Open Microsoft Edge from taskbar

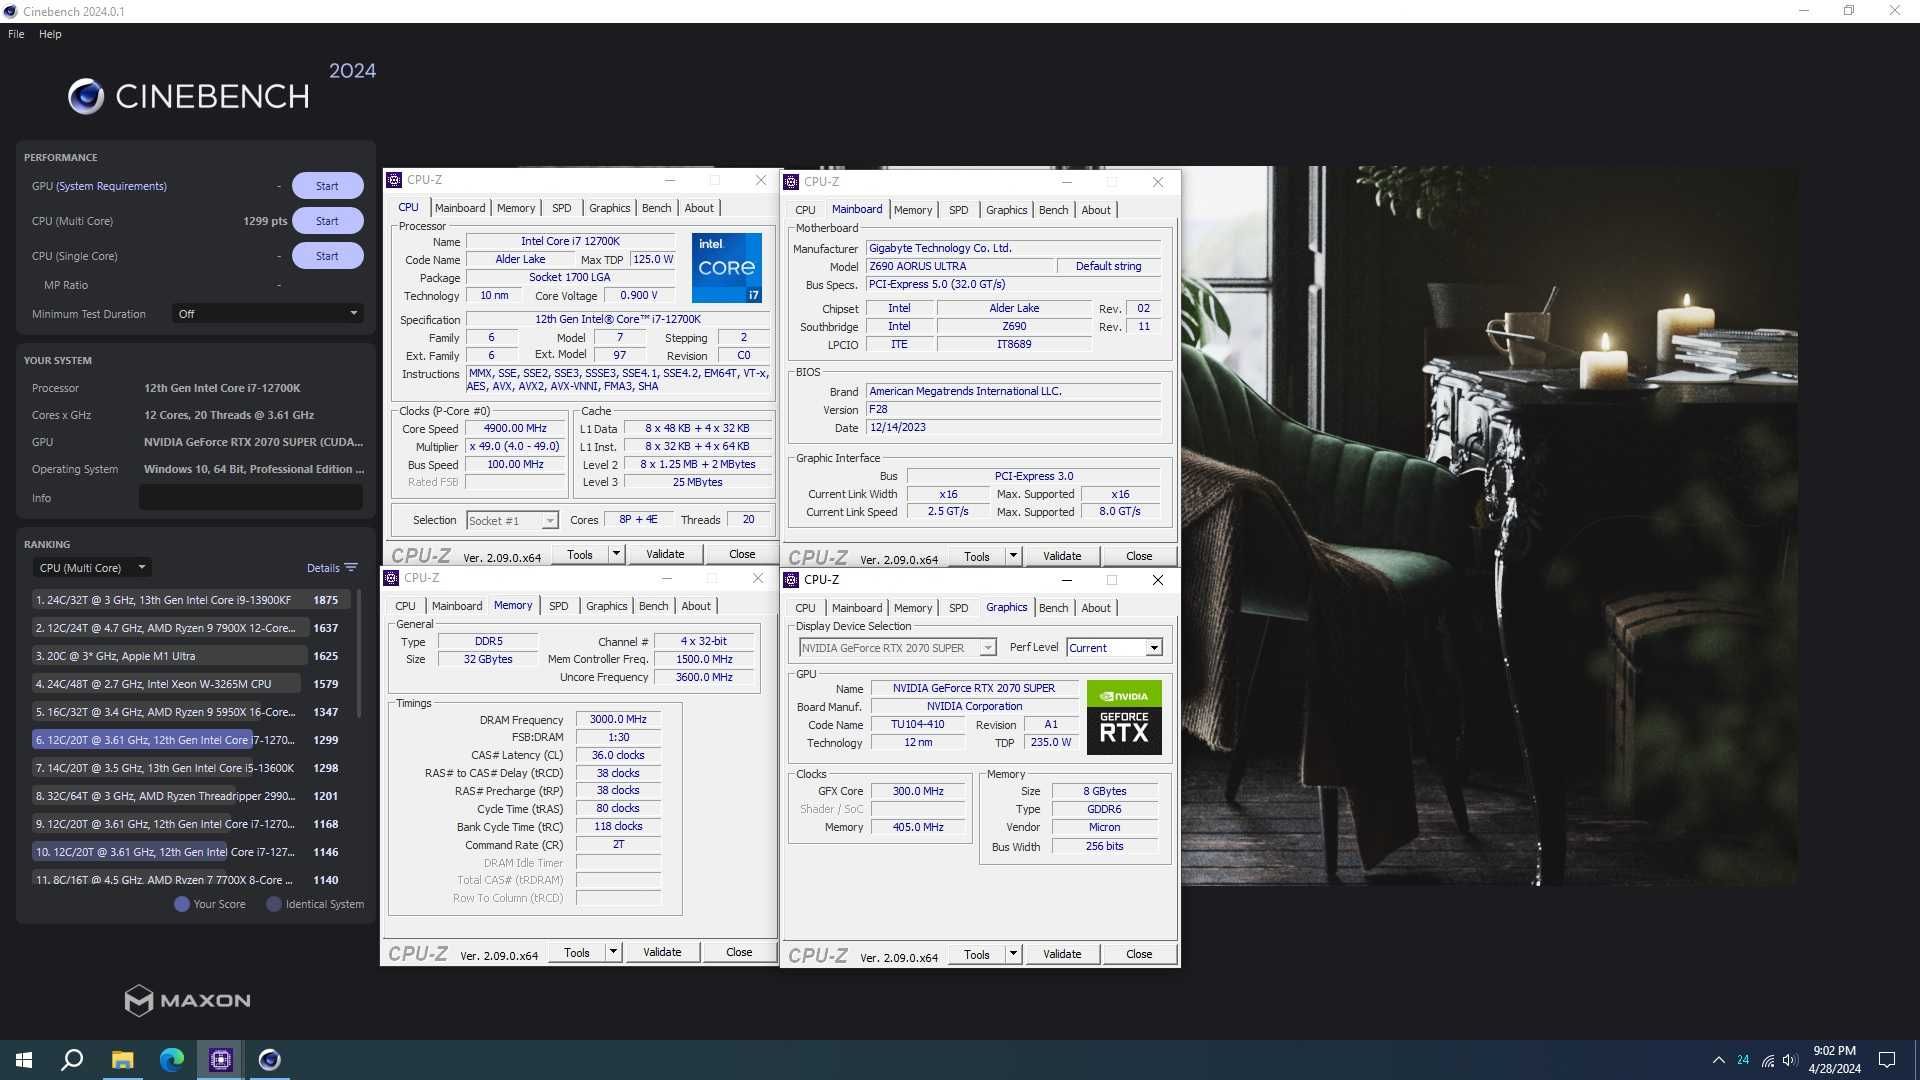point(171,1060)
